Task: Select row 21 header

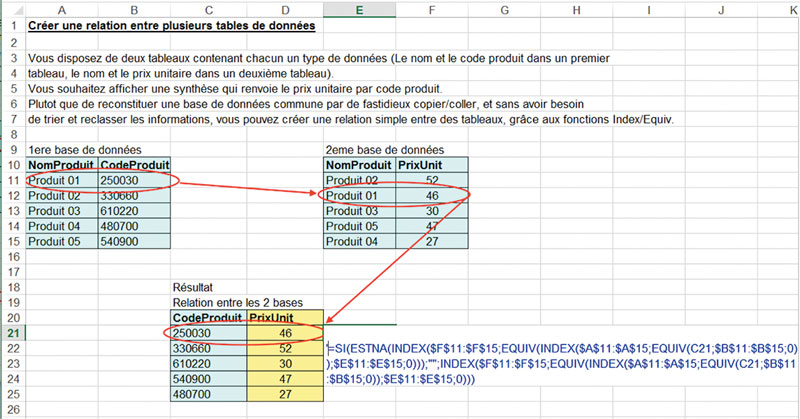Action: tap(13, 333)
